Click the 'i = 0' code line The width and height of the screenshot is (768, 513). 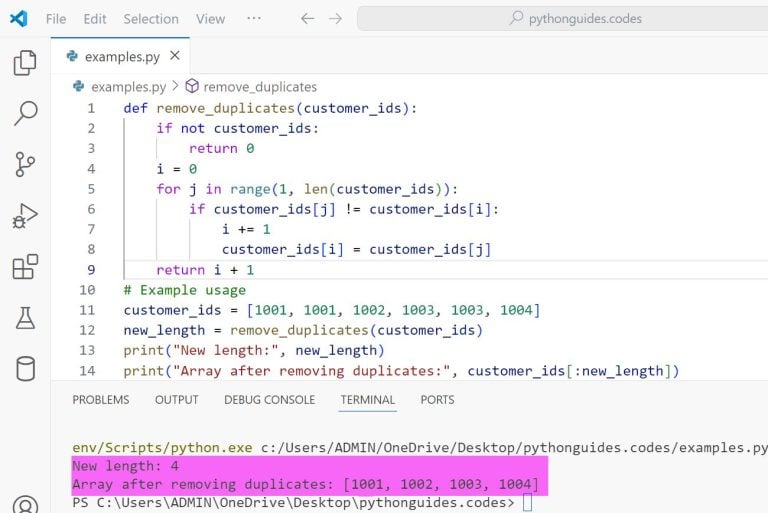pyautogui.click(x=176, y=169)
